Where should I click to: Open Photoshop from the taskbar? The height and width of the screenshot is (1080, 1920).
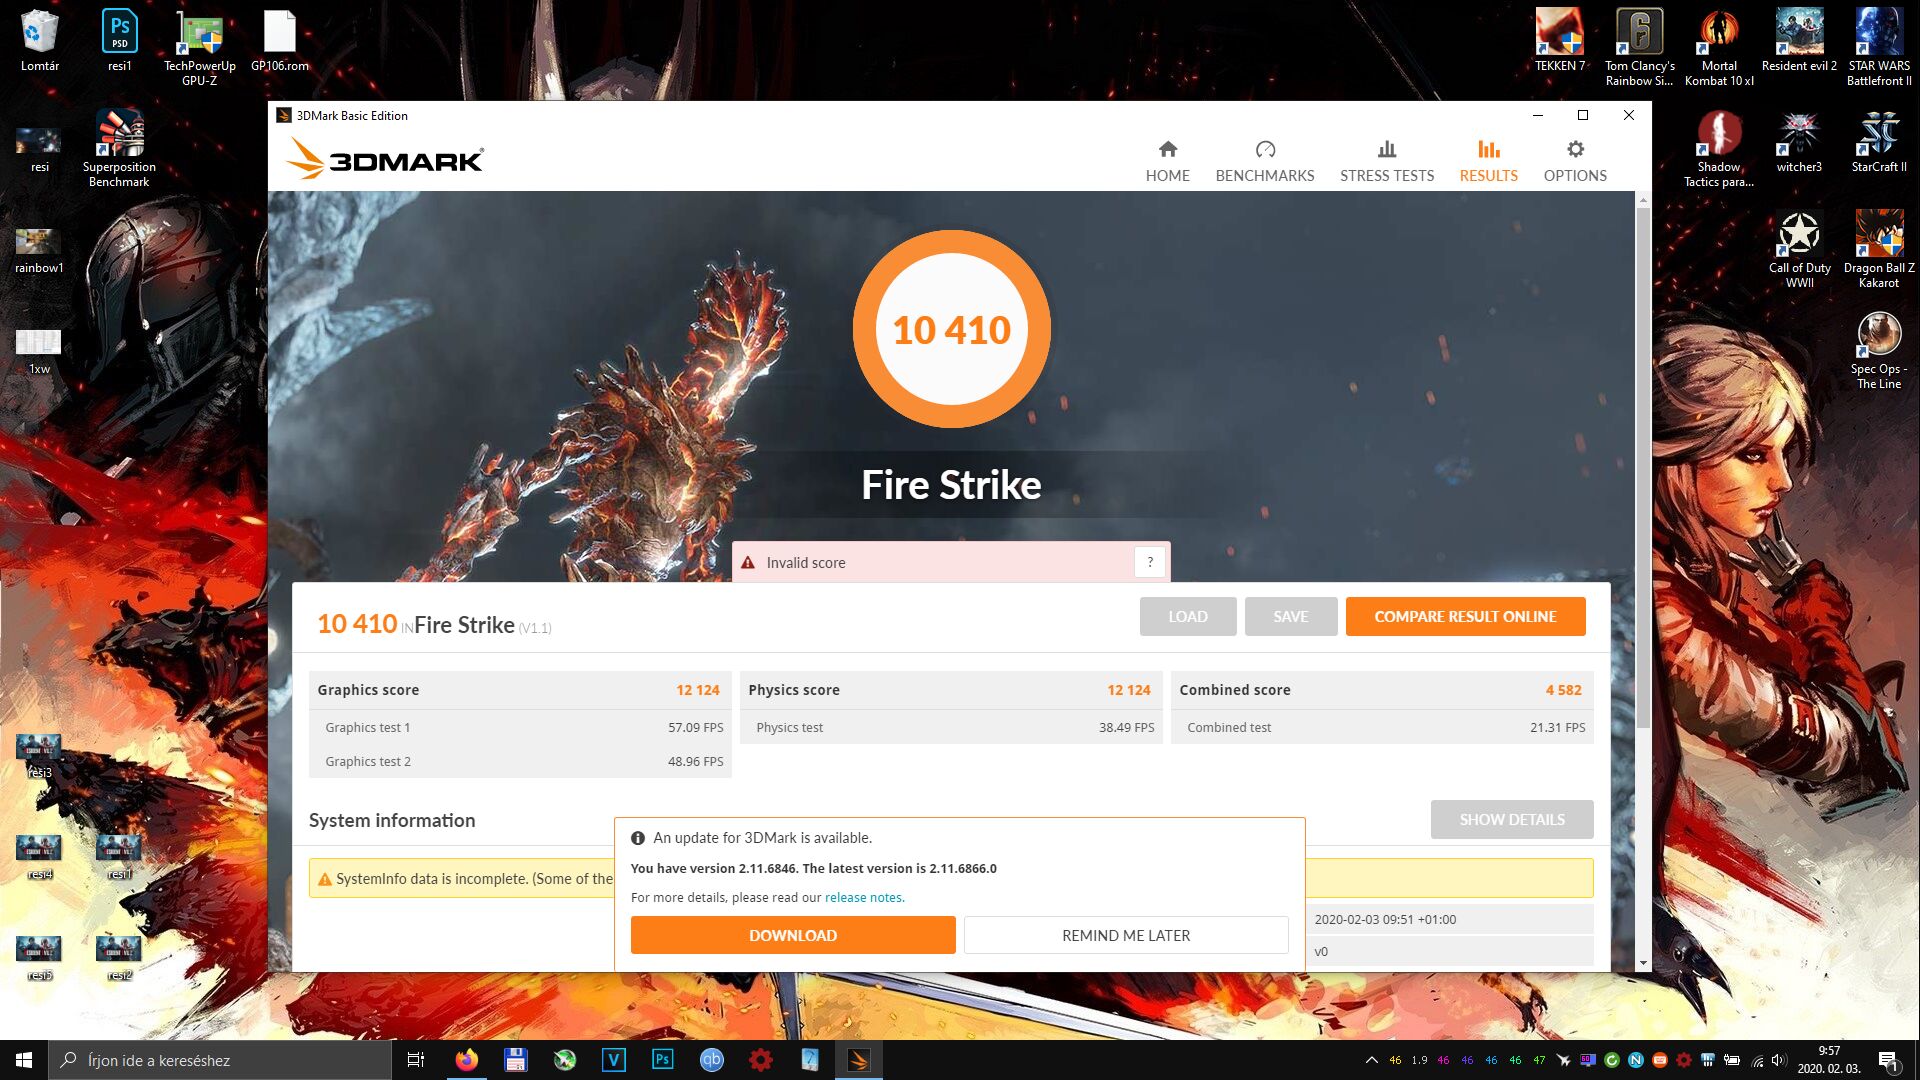[662, 1060]
